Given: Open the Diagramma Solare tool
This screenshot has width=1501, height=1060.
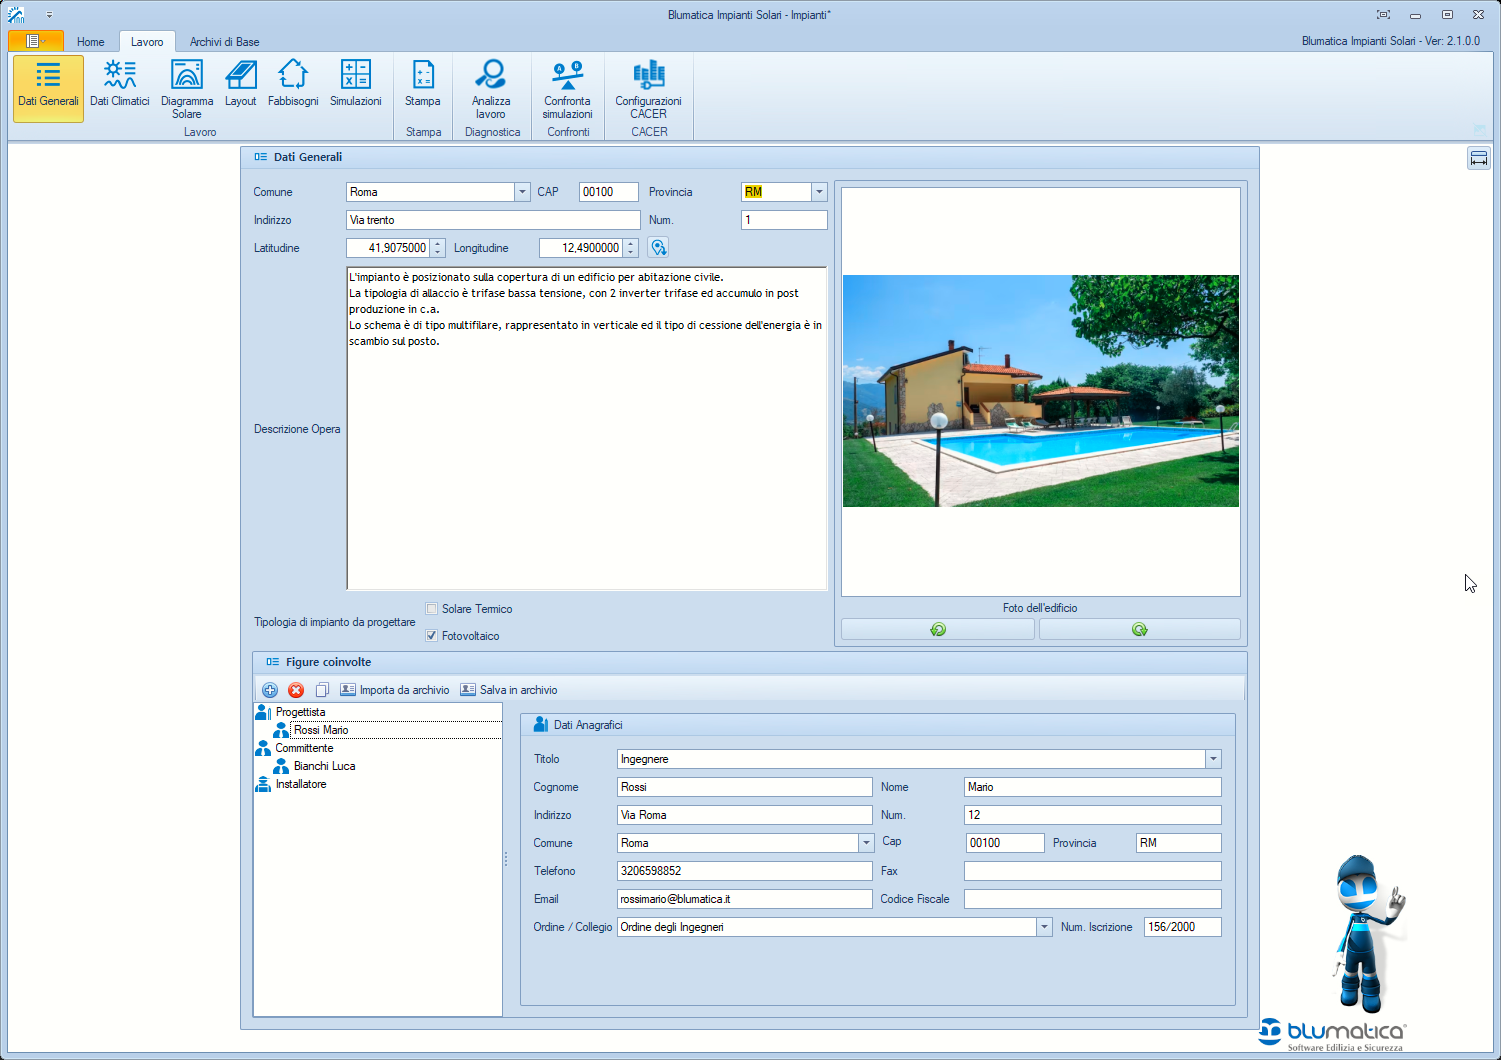Looking at the screenshot, I should tap(187, 88).
